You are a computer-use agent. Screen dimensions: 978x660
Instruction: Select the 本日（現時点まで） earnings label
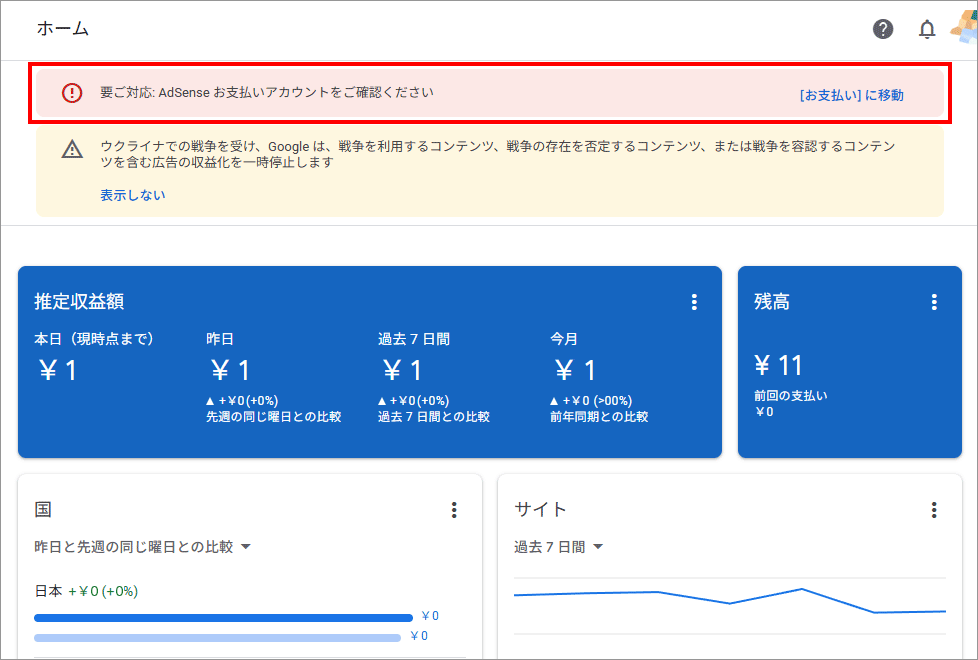click(94, 339)
